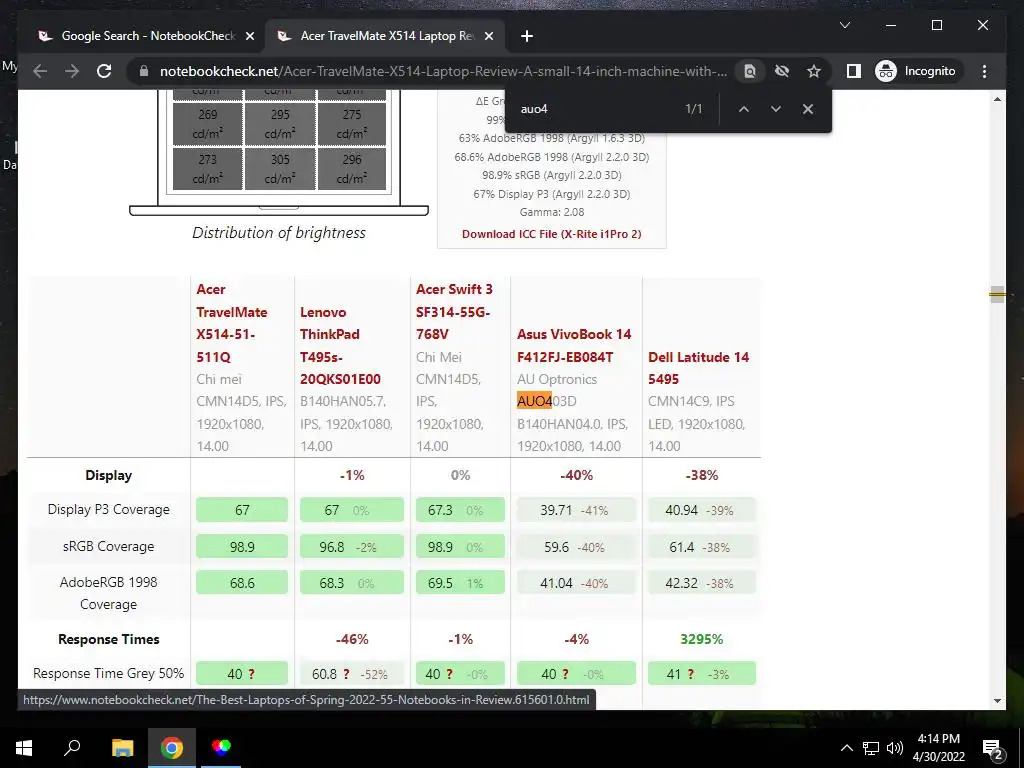Open Chrome's three-dot menu
This screenshot has width=1024, height=768.
pos(984,71)
